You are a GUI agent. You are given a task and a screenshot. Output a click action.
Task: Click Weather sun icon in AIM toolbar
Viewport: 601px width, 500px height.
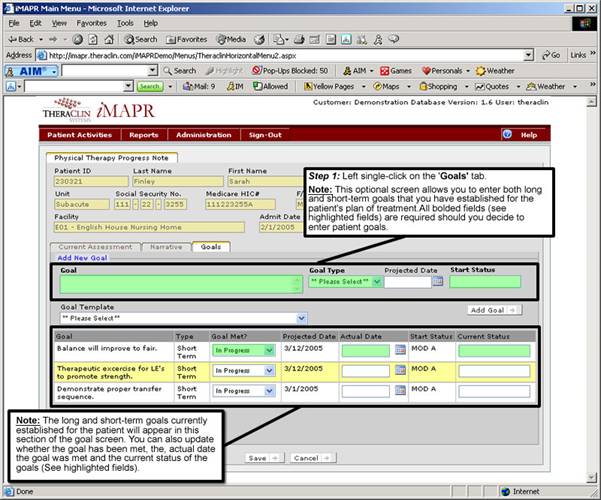[x=495, y=71]
